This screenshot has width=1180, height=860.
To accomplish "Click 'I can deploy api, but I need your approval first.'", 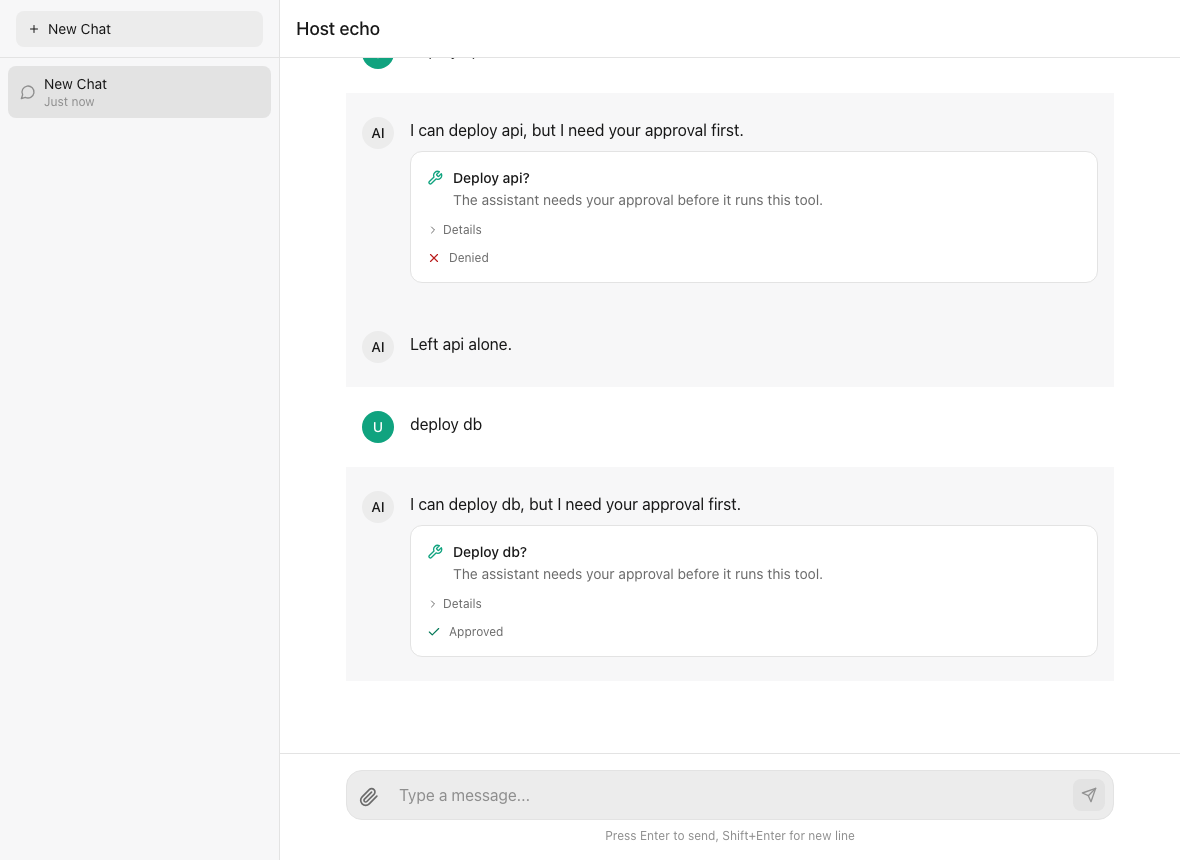I will click(576, 131).
